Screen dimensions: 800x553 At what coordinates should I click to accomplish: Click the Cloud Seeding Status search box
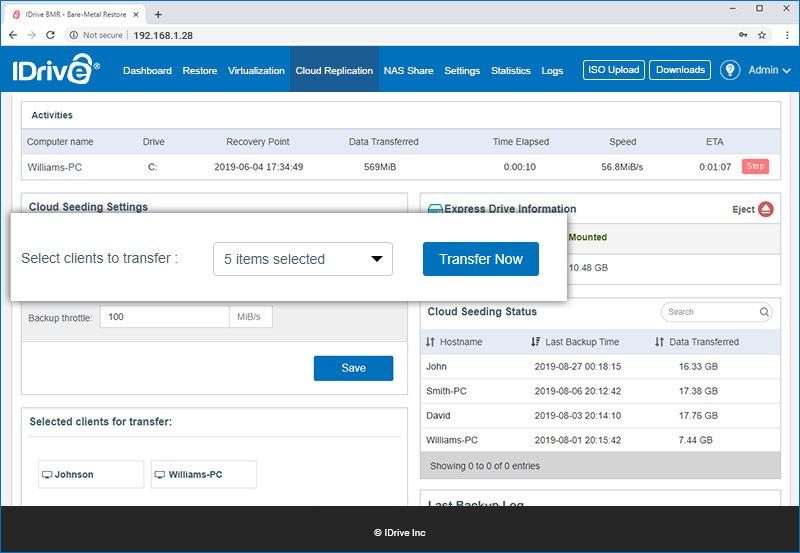[716, 312]
